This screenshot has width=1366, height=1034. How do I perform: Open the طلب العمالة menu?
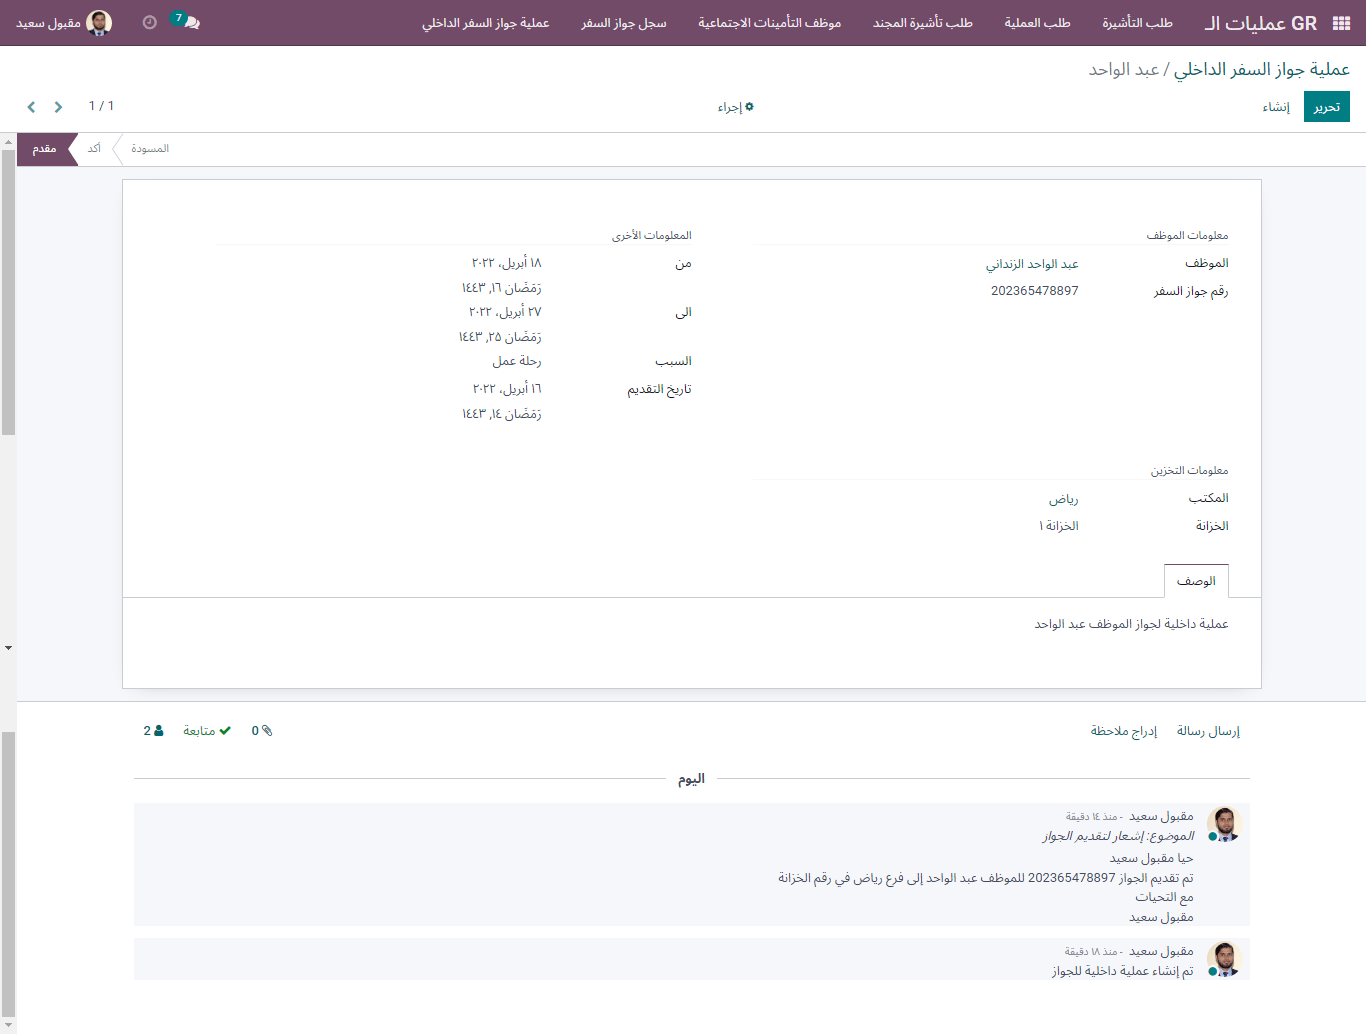click(x=1037, y=23)
